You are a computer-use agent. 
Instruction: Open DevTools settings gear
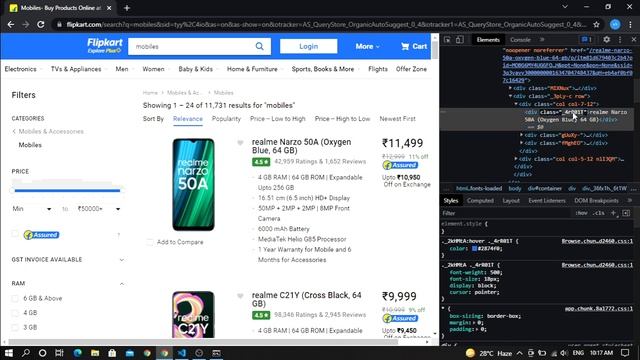[x=607, y=40]
